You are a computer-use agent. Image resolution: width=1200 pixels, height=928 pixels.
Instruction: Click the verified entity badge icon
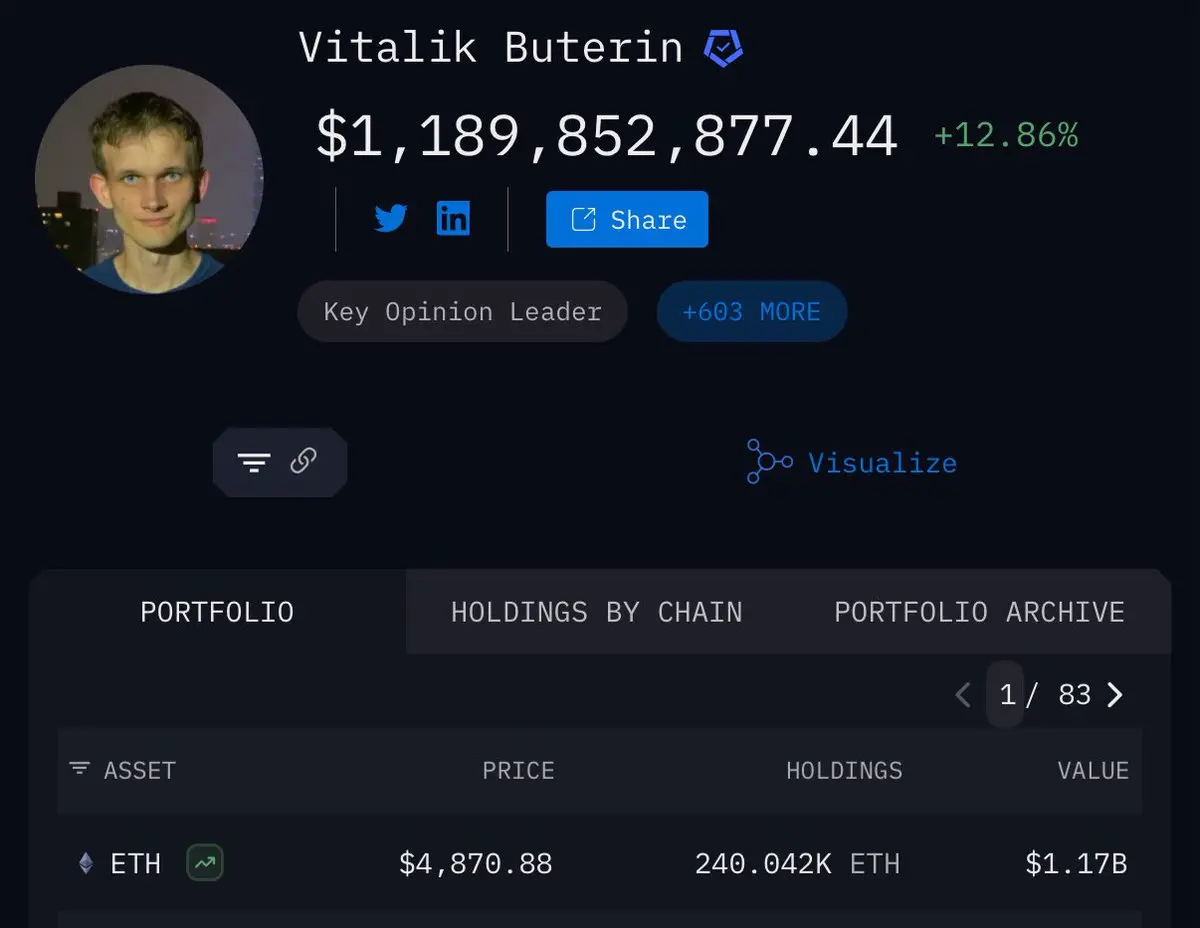[x=723, y=48]
